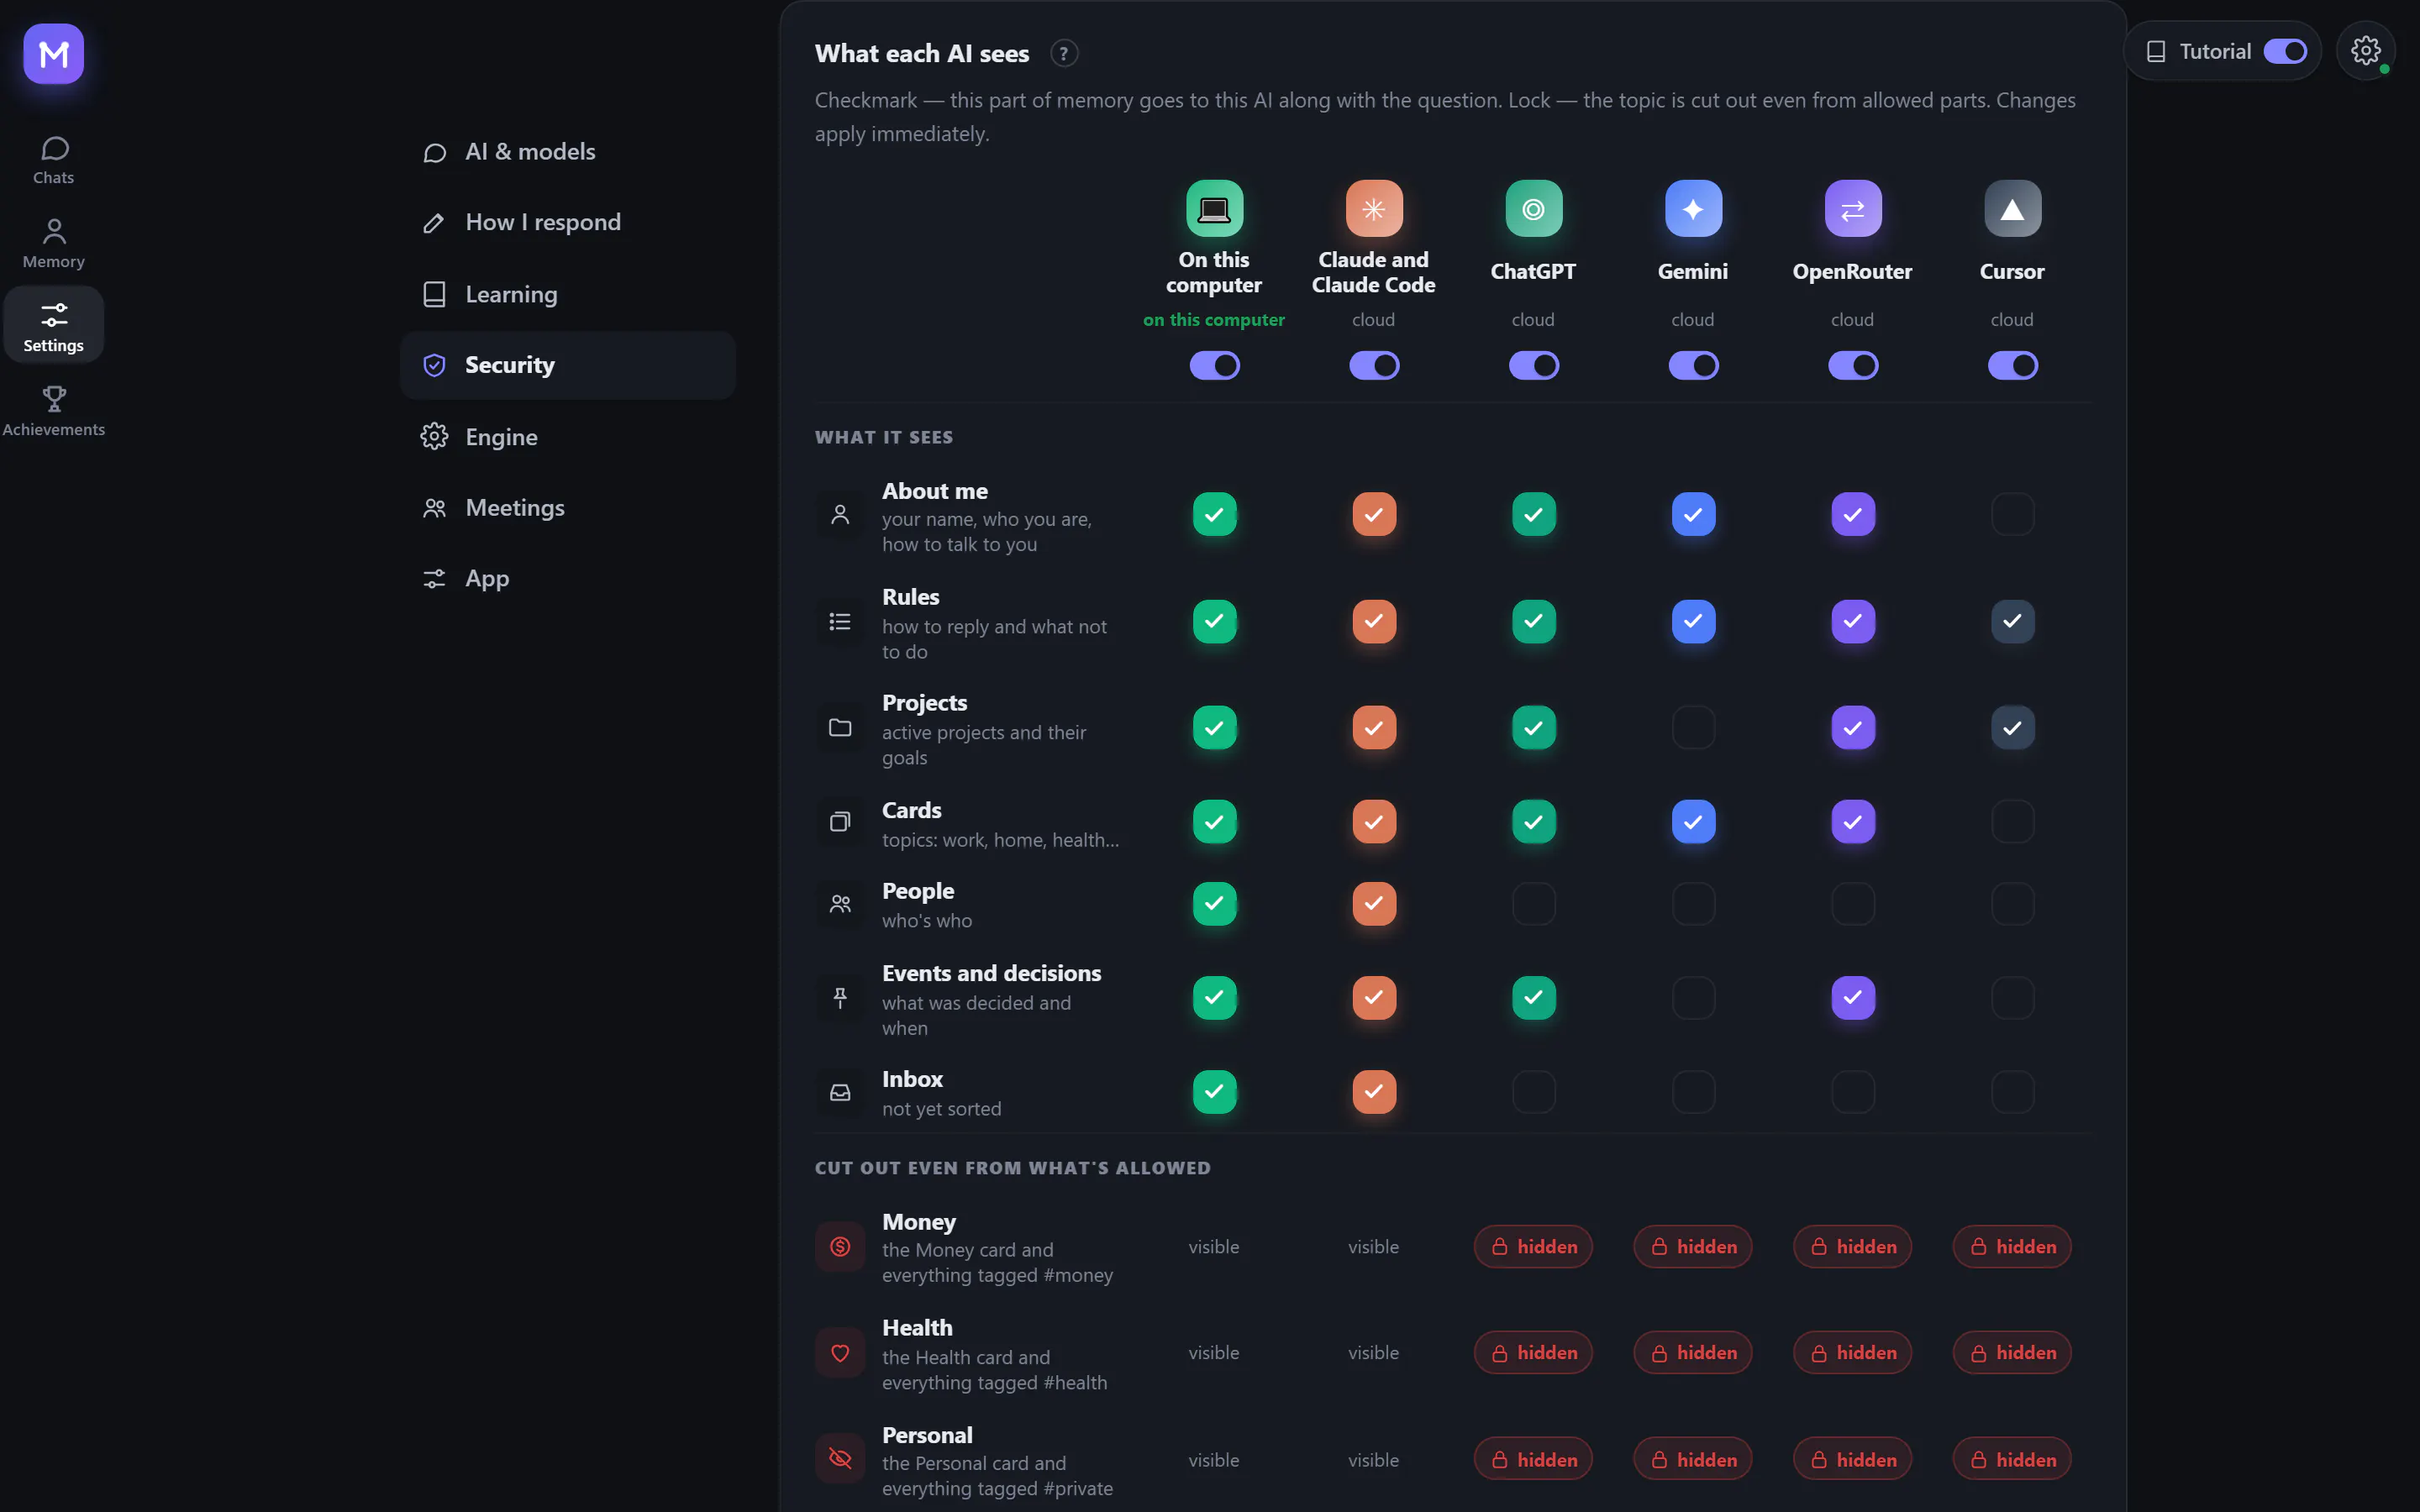
Task: Turn off the Tutorial toggle
Action: pyautogui.click(x=2285, y=51)
